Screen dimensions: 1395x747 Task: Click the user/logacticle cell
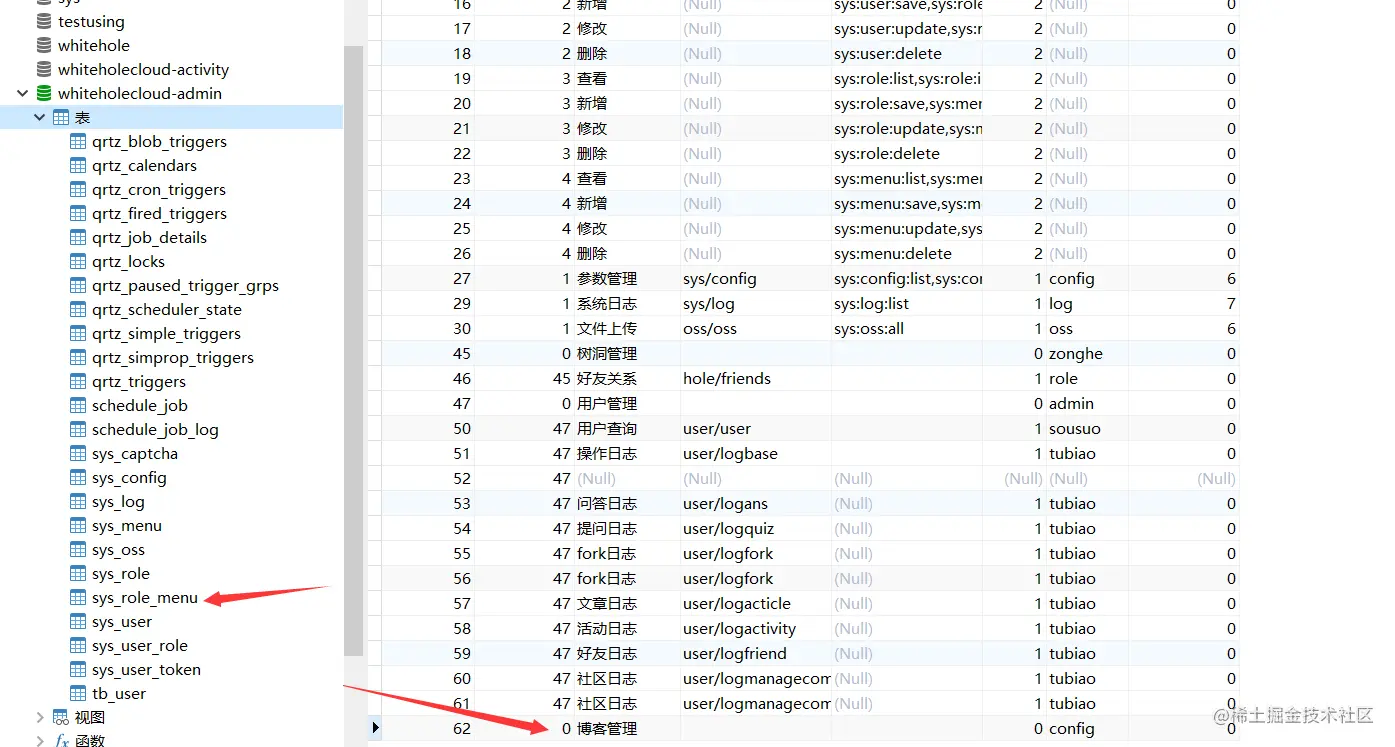pyautogui.click(x=737, y=604)
